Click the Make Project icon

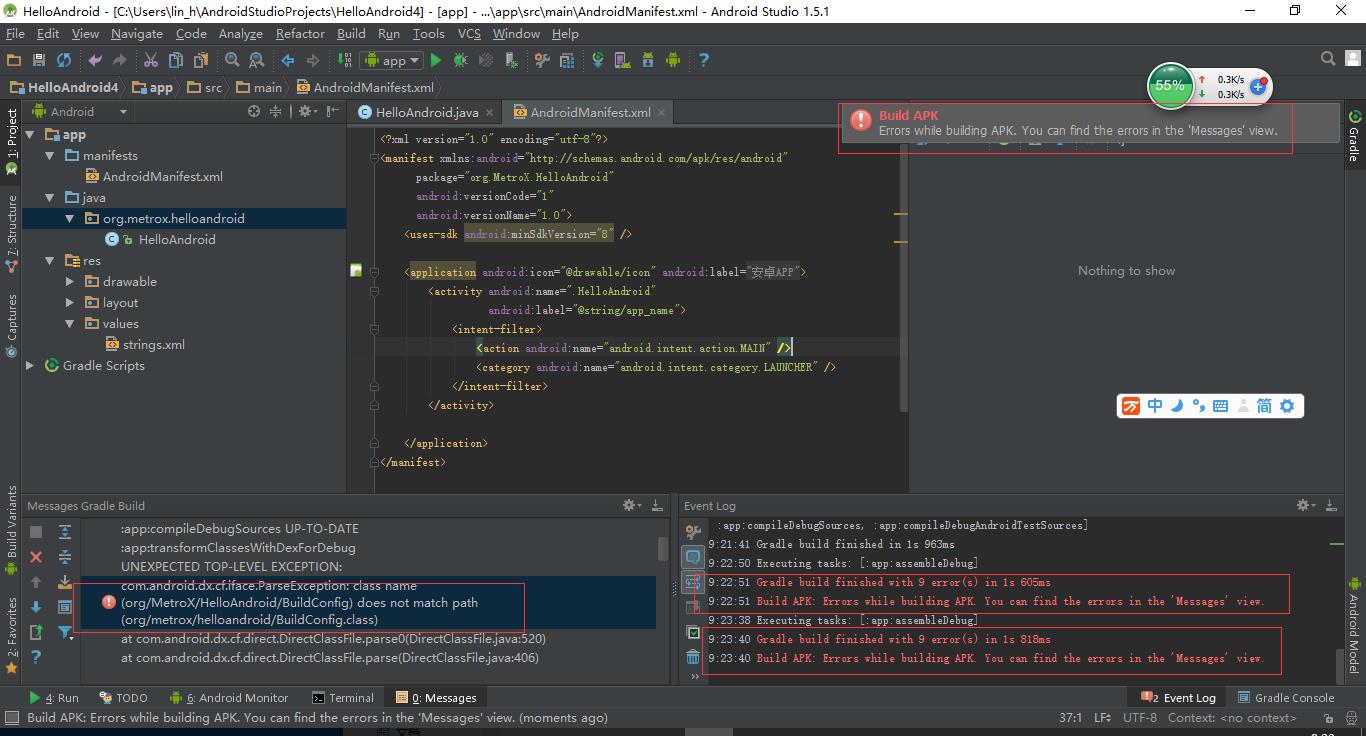tap(345, 60)
